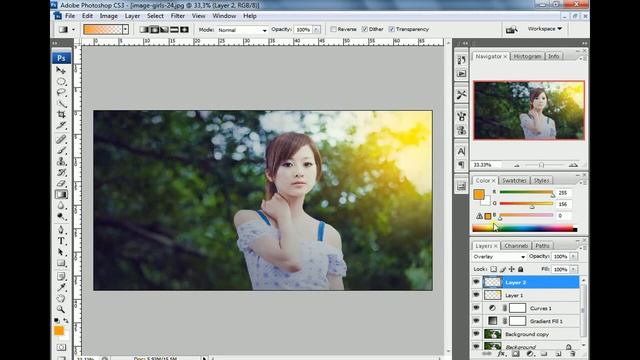Toggle the Dither checkbox
Screen dimensions: 640x360
click(364, 29)
